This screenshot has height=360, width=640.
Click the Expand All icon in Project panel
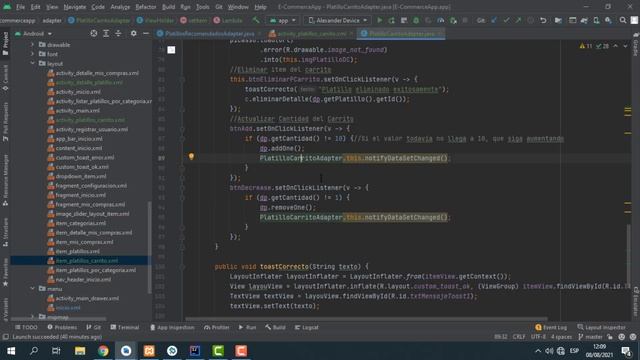(x=106, y=33)
